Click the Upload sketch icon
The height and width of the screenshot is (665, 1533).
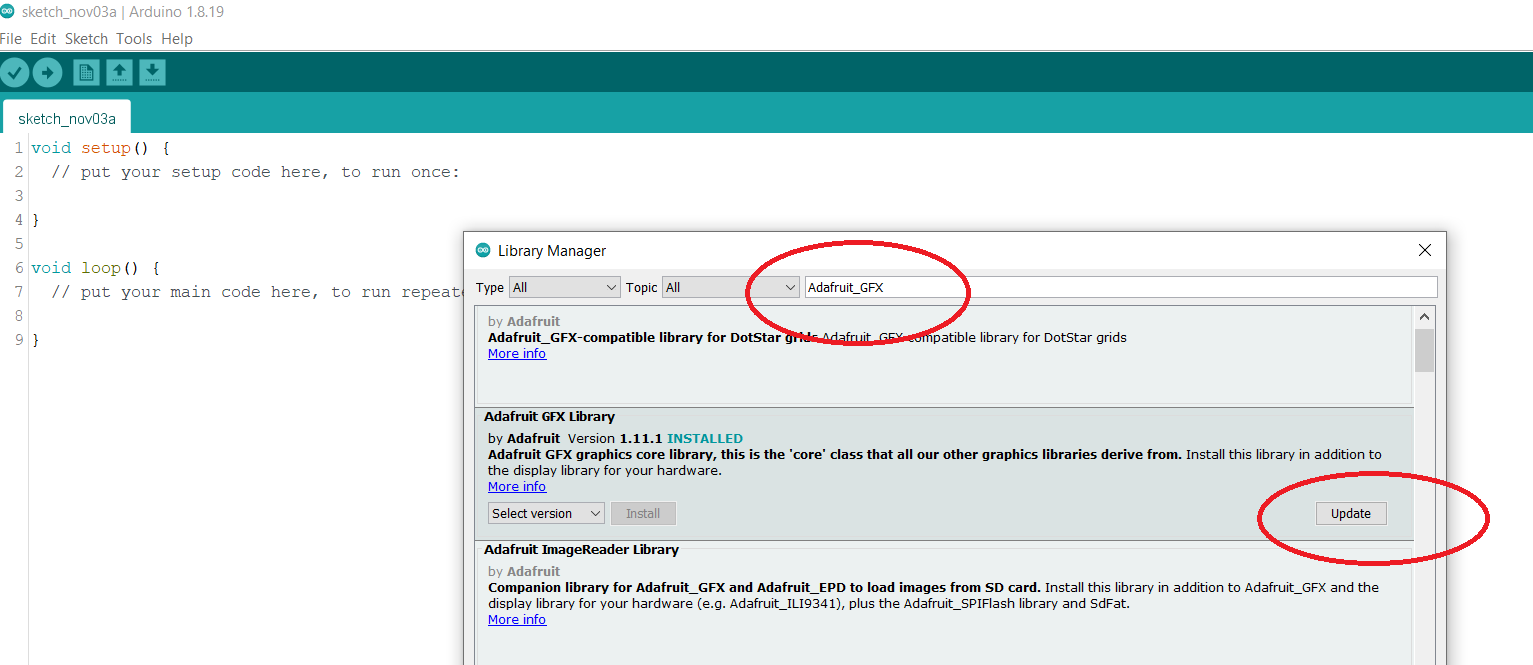[47, 71]
